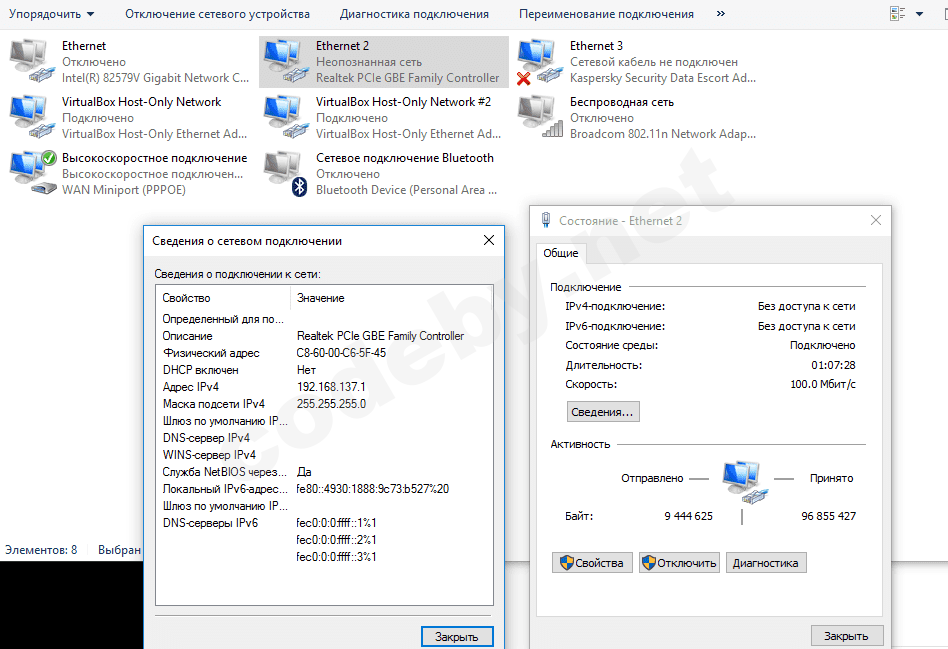Click the Состояние среды label
Viewport: 948px width, 649px height.
pyautogui.click(x=611, y=345)
